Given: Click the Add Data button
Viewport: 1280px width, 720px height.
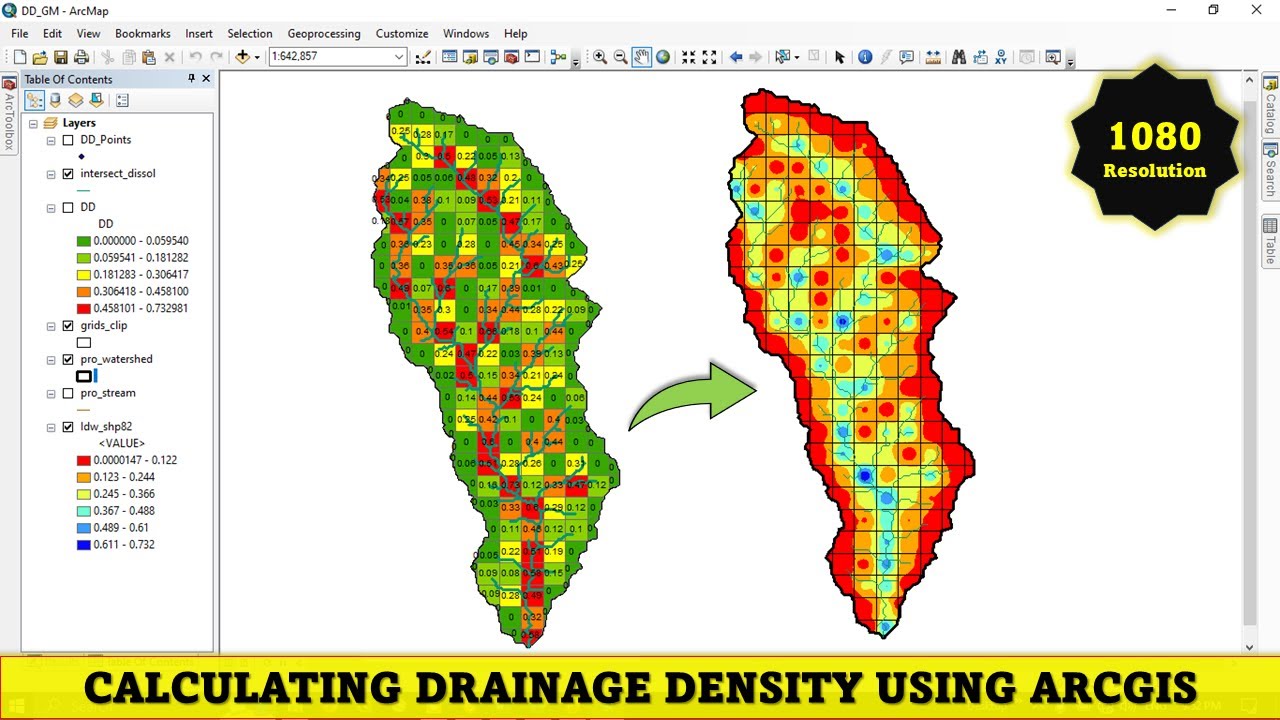Looking at the screenshot, I should [242, 57].
